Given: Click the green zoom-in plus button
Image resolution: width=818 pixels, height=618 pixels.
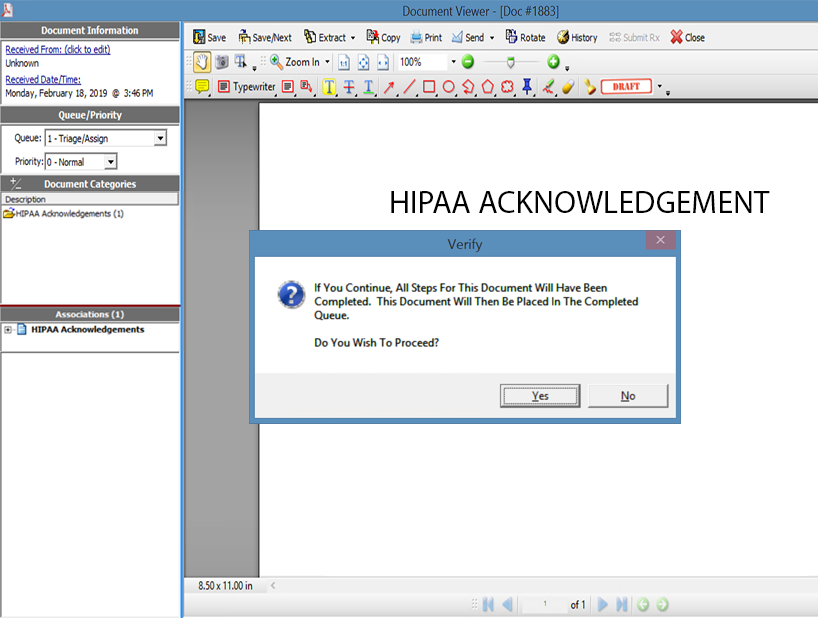Looking at the screenshot, I should click(553, 62).
